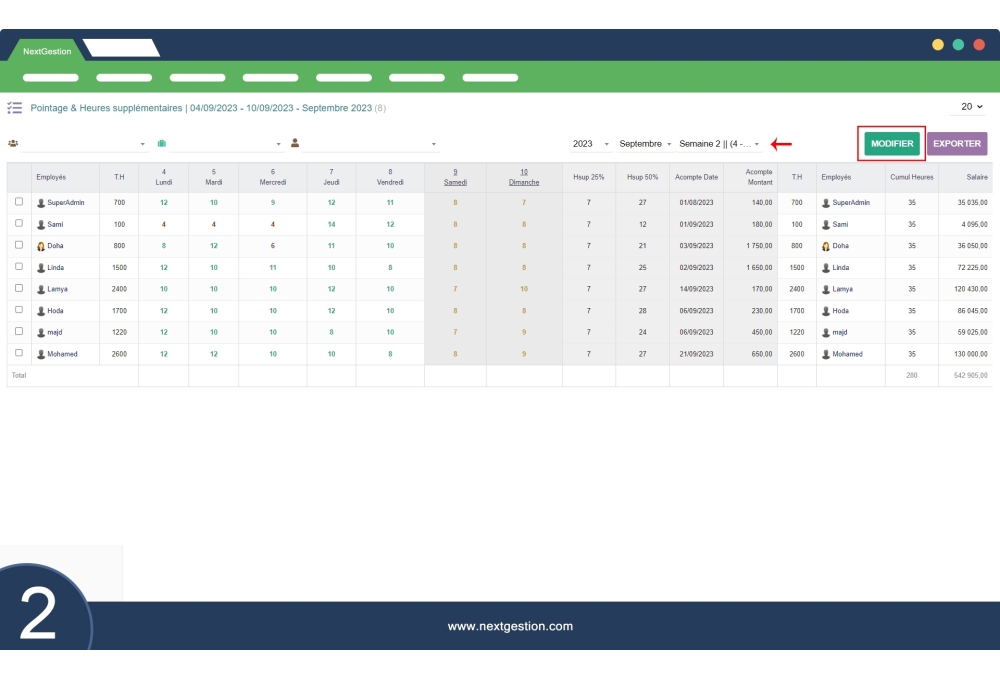Sort by the Samedi column header

(455, 182)
